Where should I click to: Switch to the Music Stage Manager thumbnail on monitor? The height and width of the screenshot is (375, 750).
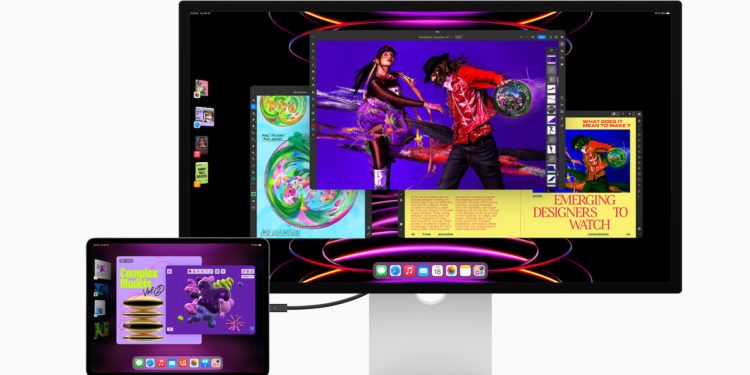click(x=200, y=146)
